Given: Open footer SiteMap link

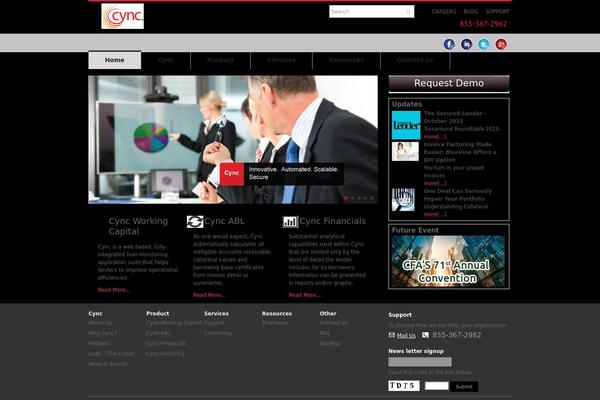Looking at the screenshot, I should (330, 343).
